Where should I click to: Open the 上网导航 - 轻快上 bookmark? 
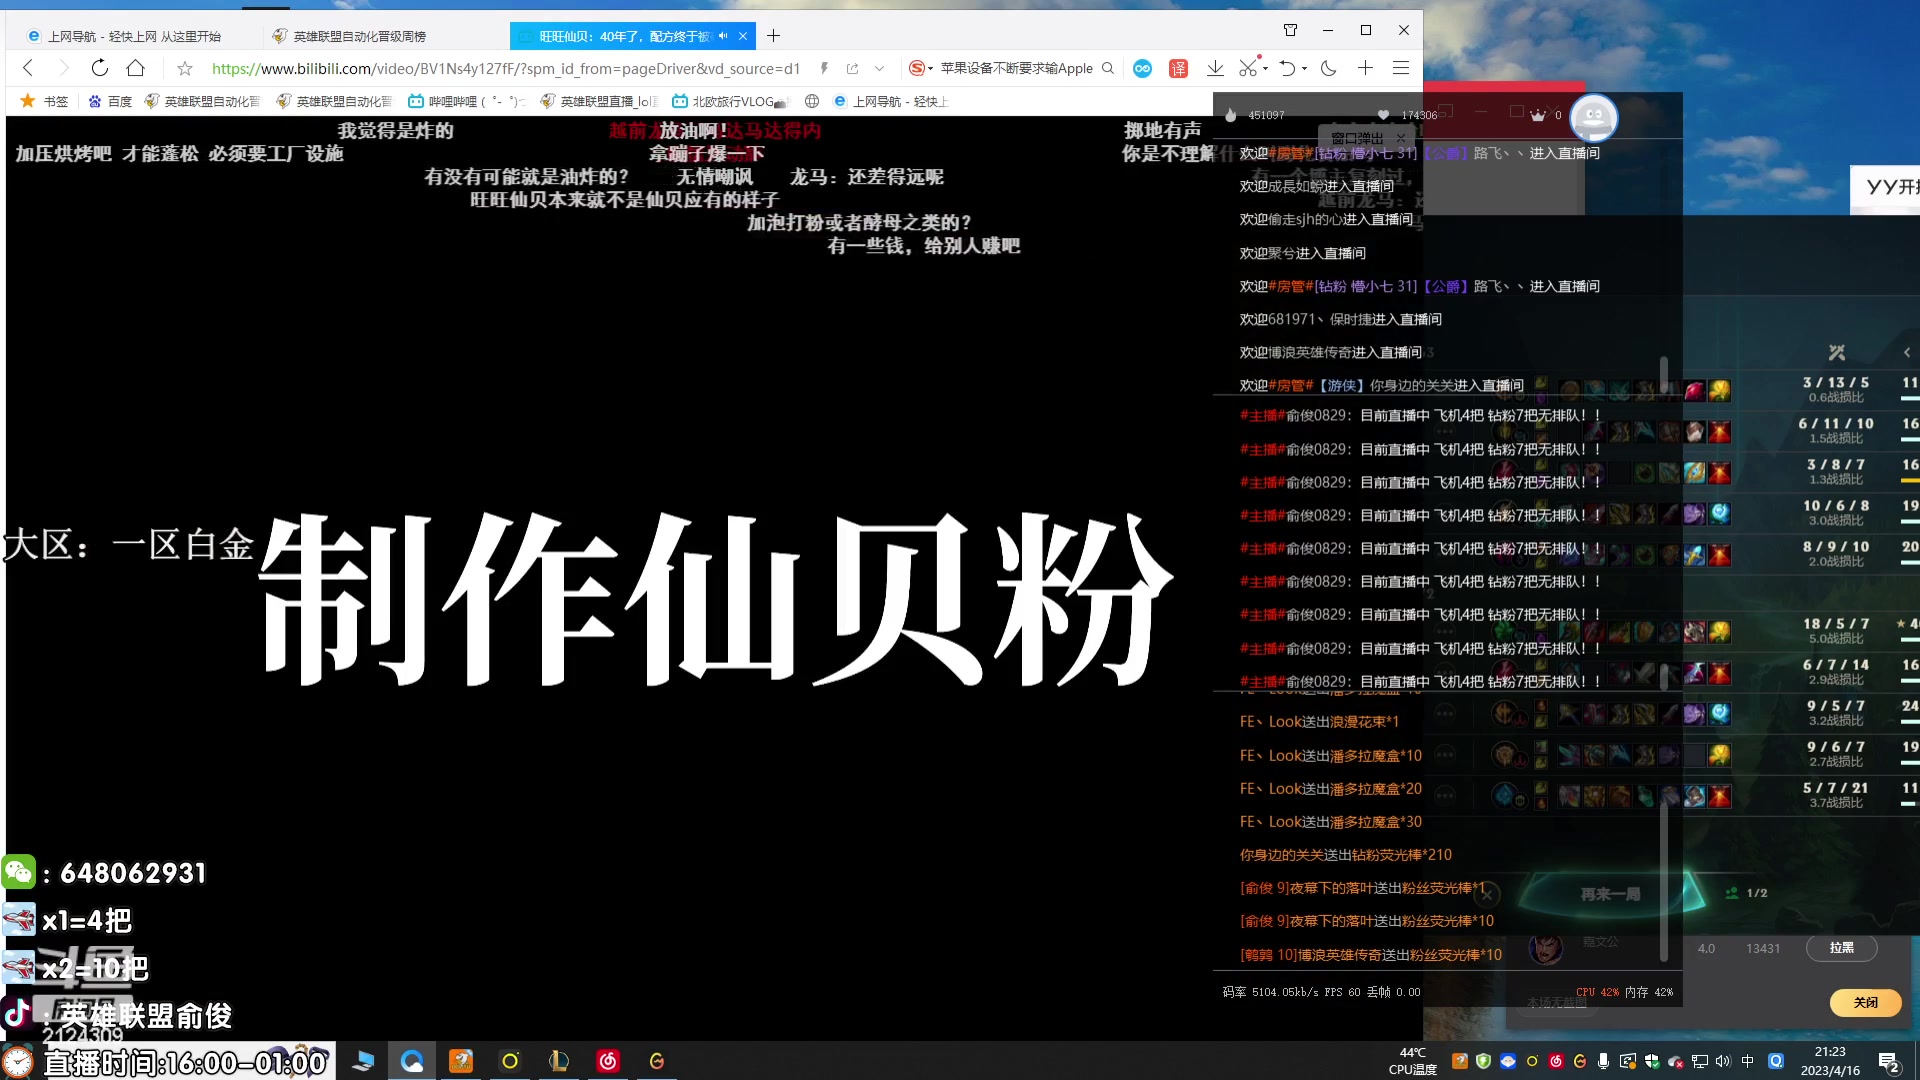(890, 101)
